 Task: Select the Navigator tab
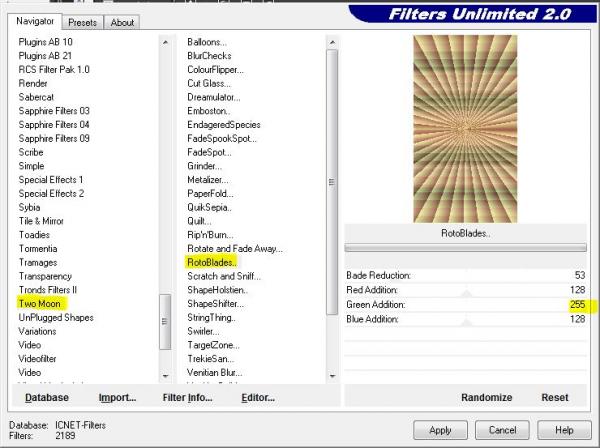pyautogui.click(x=35, y=21)
